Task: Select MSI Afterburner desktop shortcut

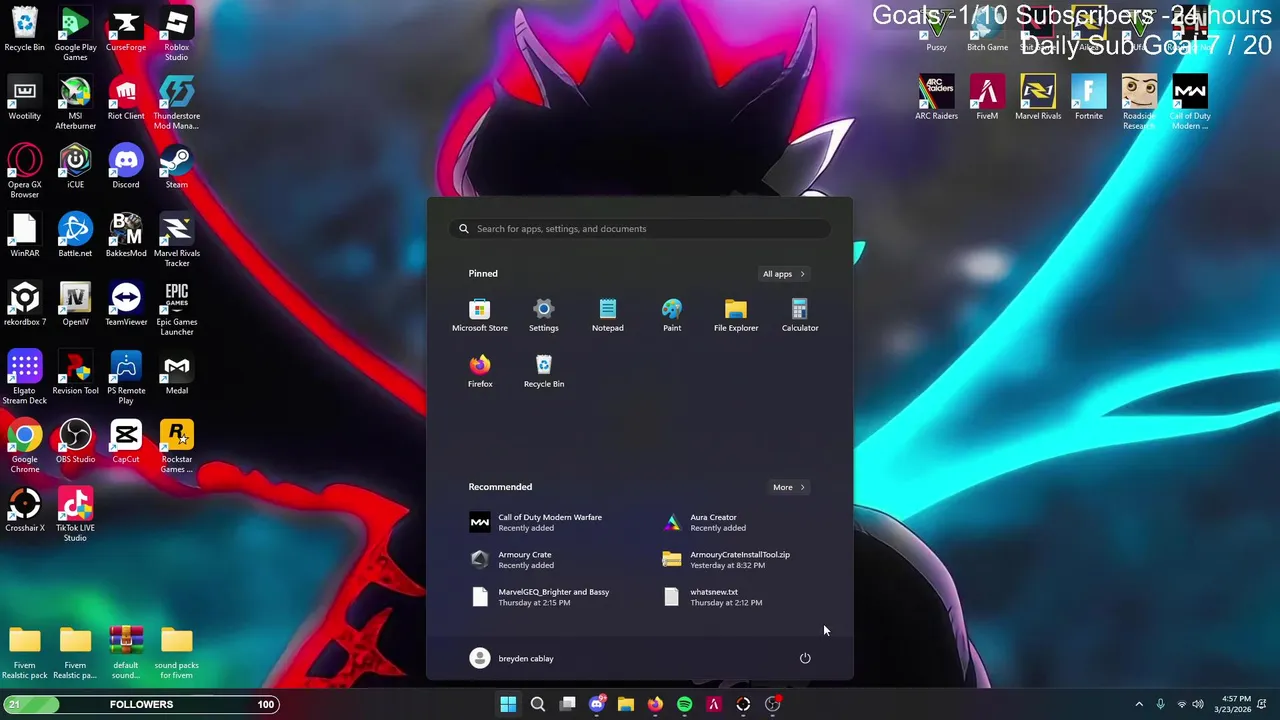Action: coord(75,103)
